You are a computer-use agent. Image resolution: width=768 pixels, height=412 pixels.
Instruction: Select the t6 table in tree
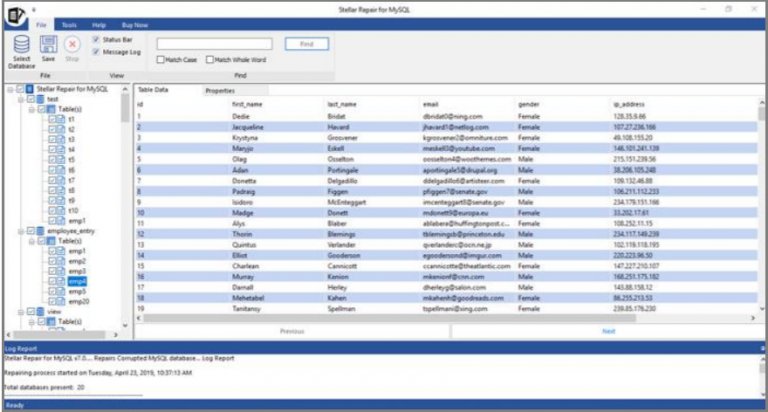tap(72, 170)
